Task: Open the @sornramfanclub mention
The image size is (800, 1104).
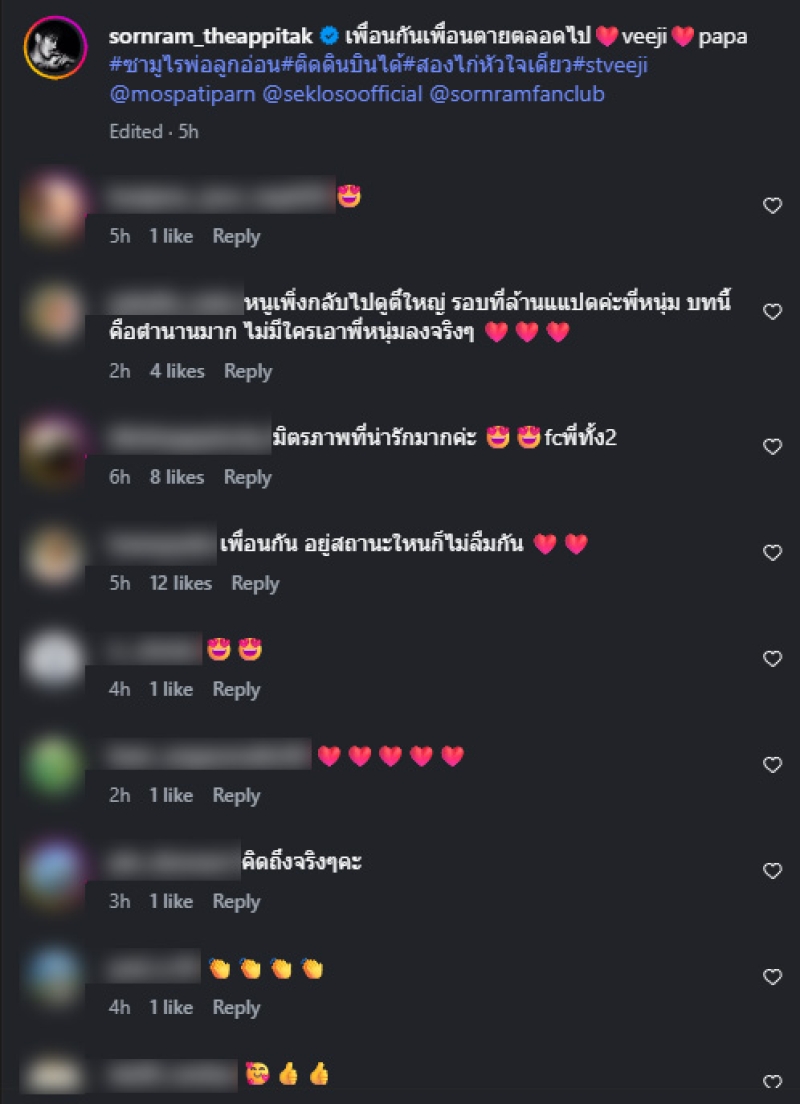Action: (x=517, y=94)
